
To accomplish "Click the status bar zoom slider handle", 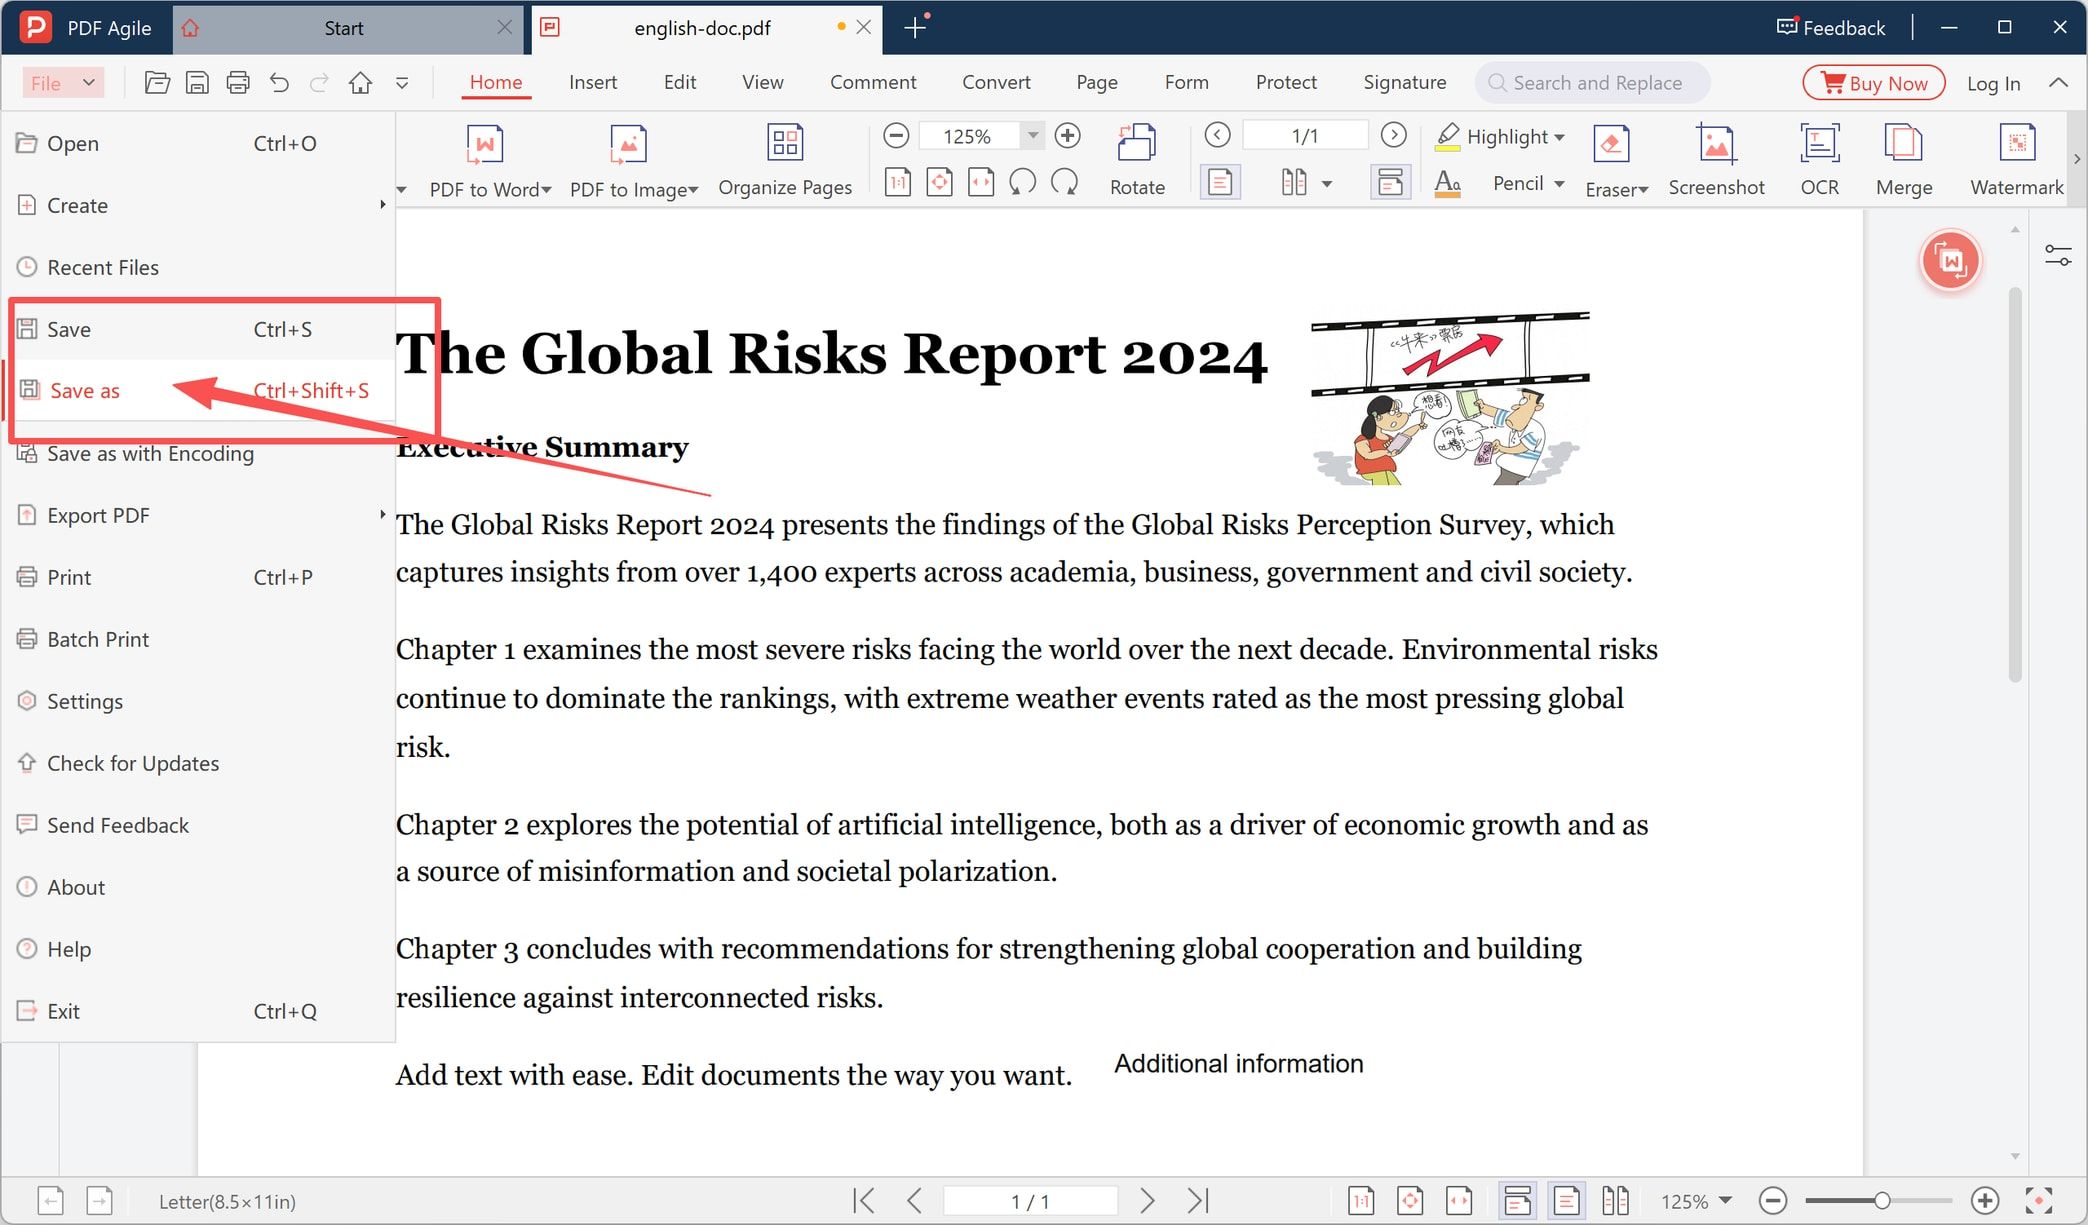I will [1882, 1200].
